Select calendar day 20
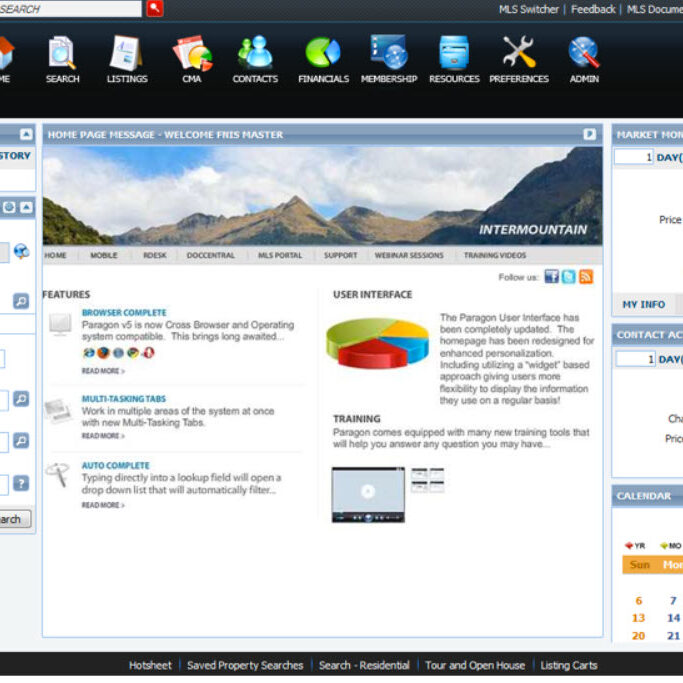The width and height of the screenshot is (683, 683). click(x=639, y=636)
